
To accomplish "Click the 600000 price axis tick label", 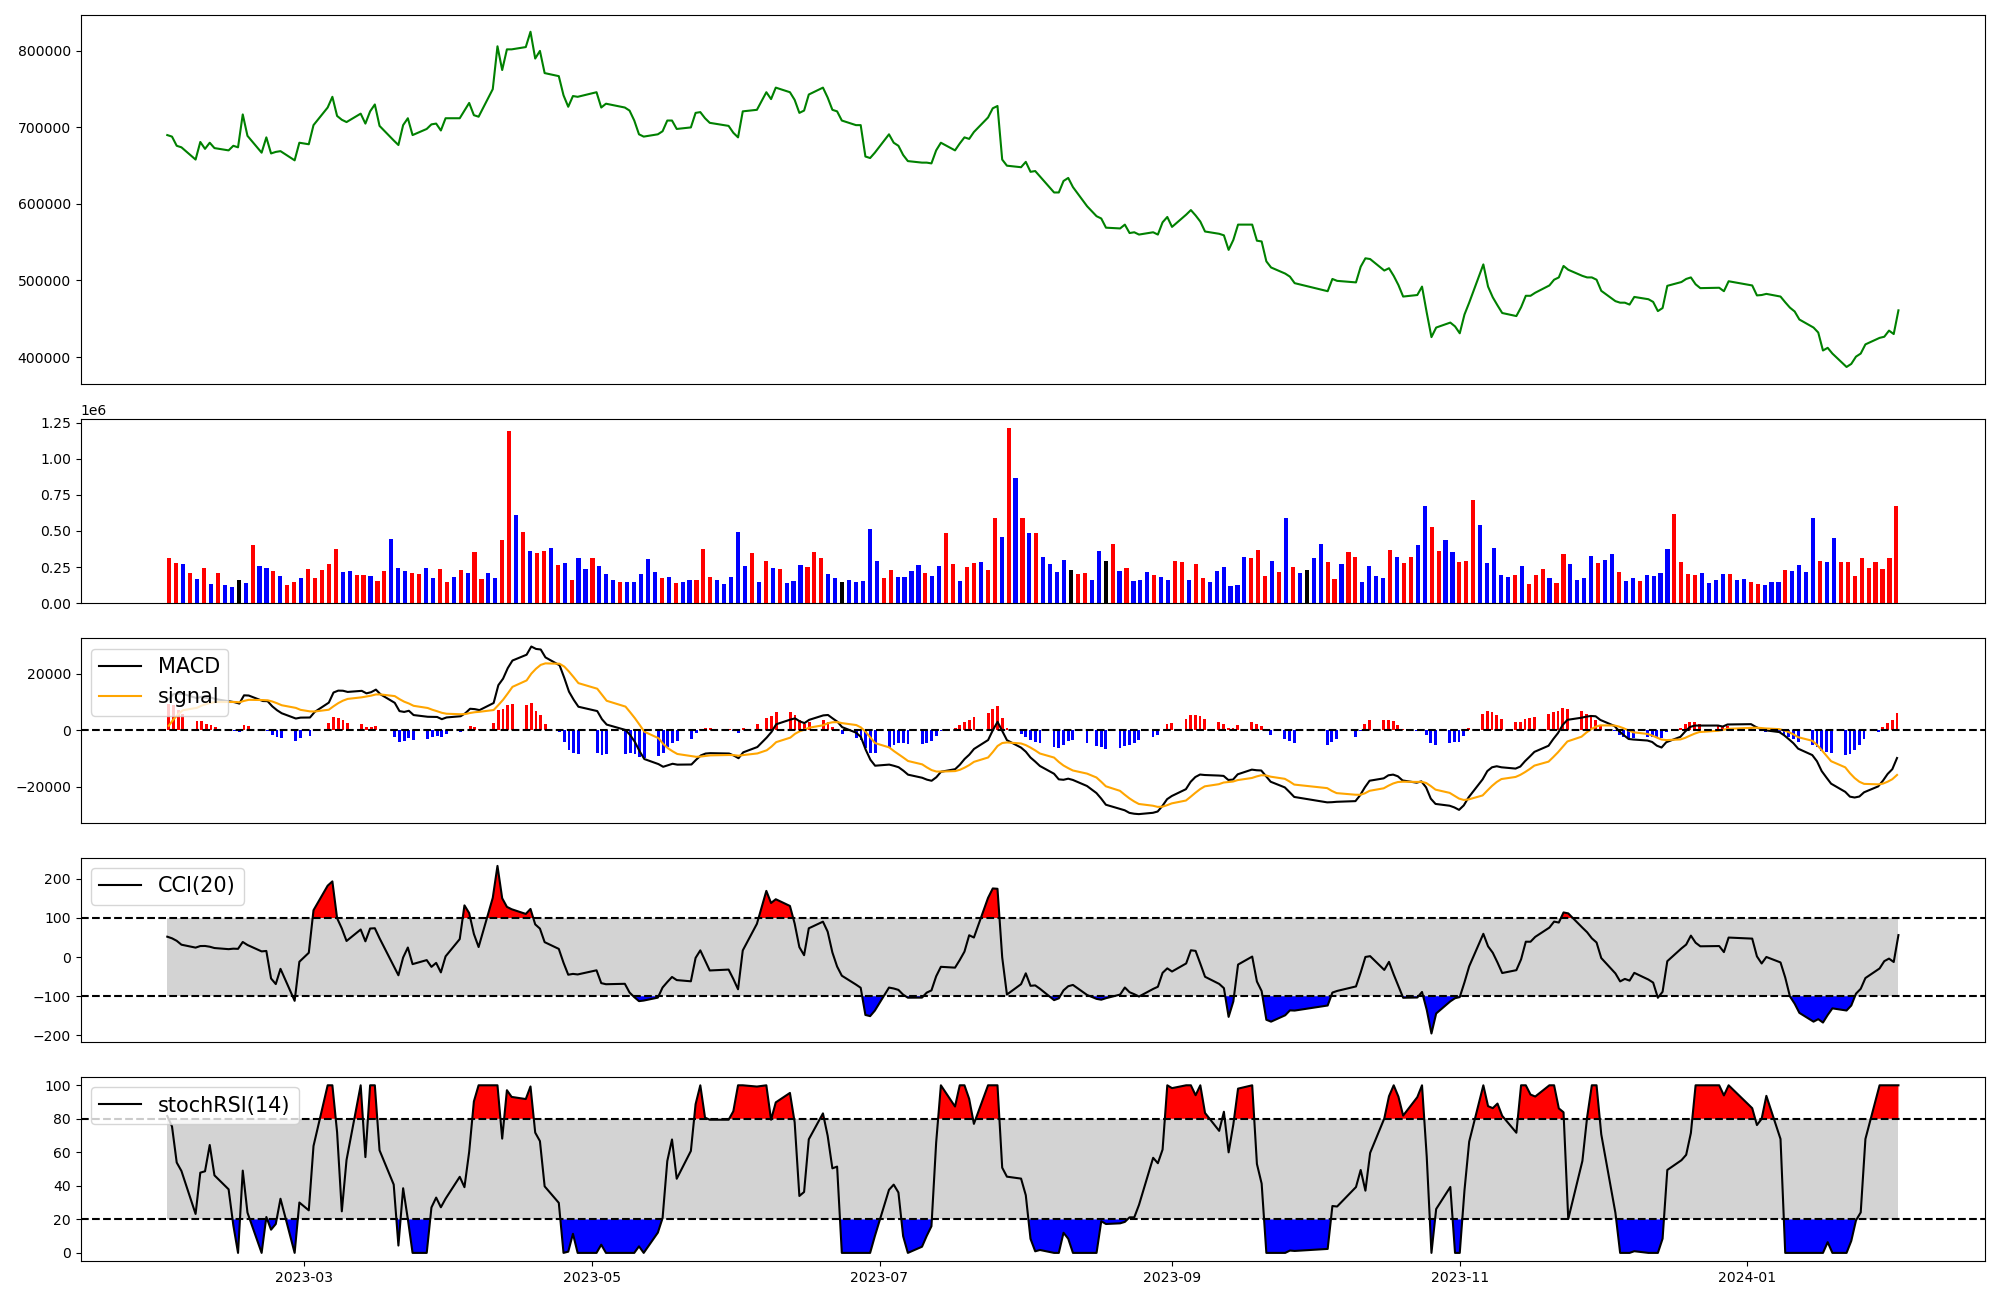I will tap(44, 205).
